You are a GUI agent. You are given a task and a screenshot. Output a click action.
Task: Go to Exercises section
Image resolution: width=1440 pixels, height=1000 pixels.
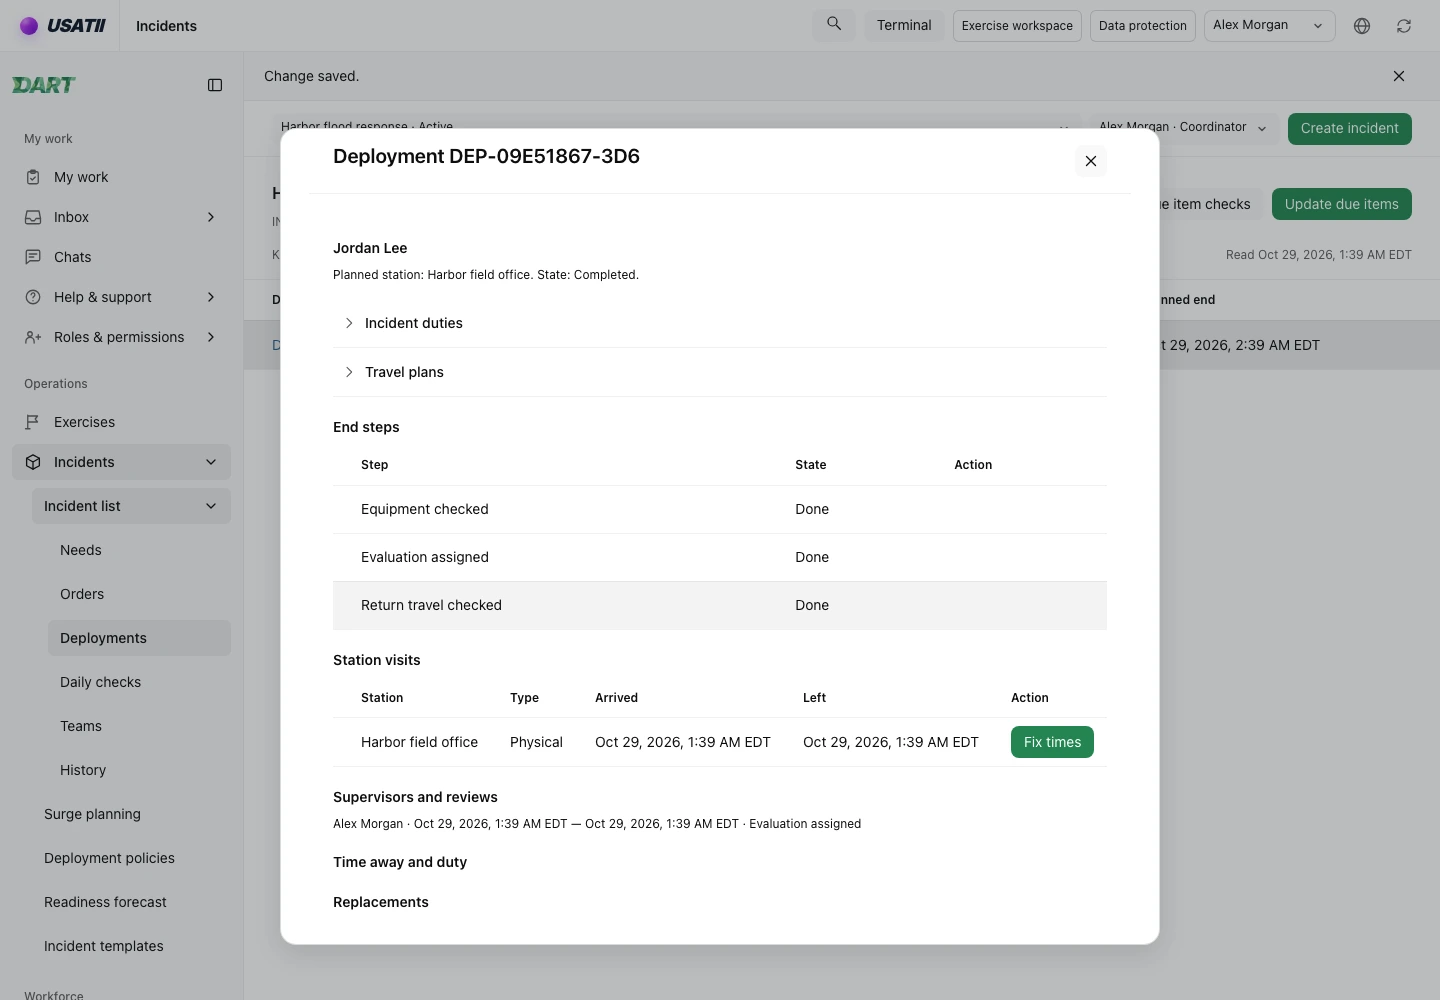(121, 422)
